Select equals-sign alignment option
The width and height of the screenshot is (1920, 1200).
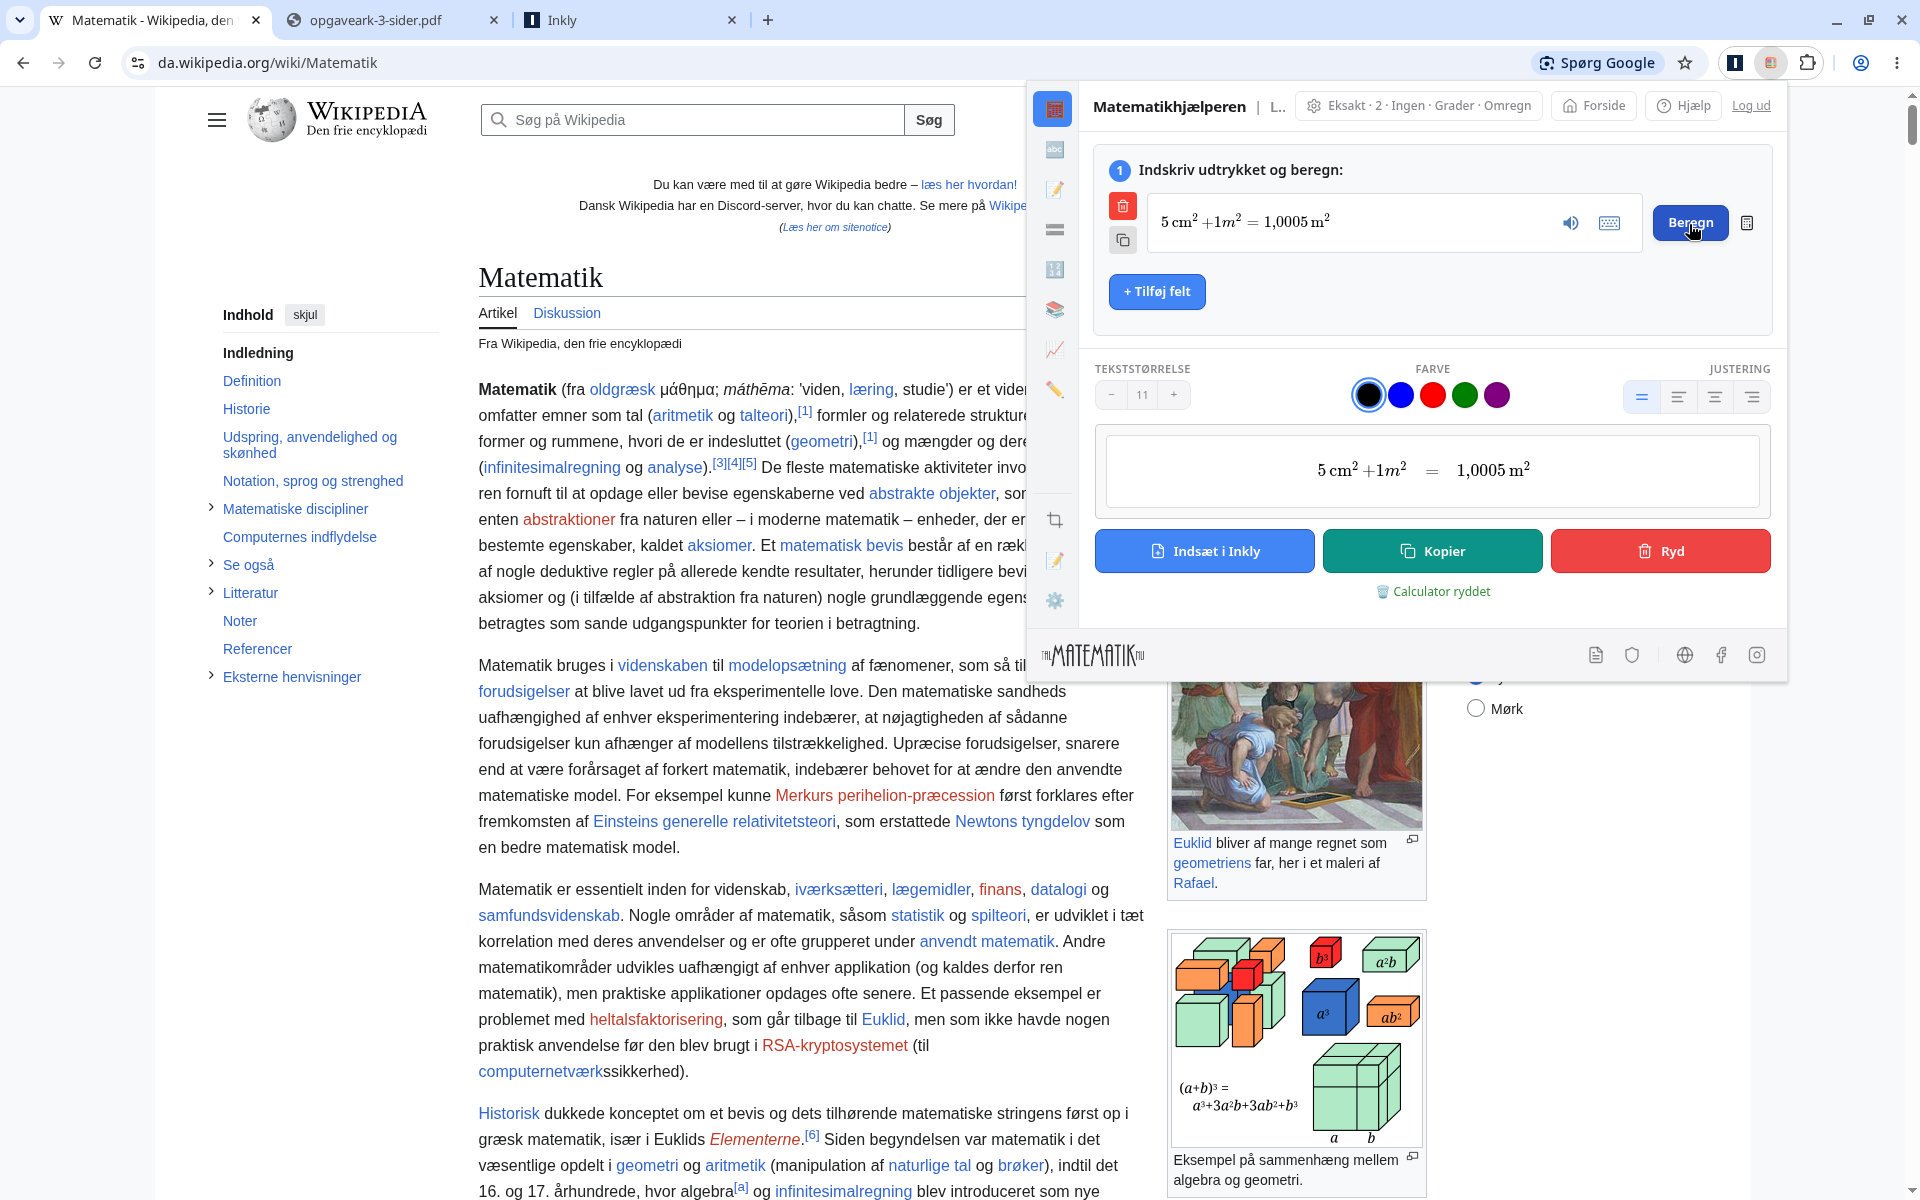(1641, 397)
